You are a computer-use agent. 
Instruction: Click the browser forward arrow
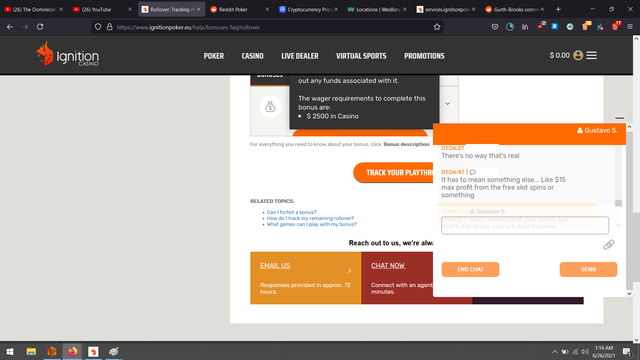(25, 27)
